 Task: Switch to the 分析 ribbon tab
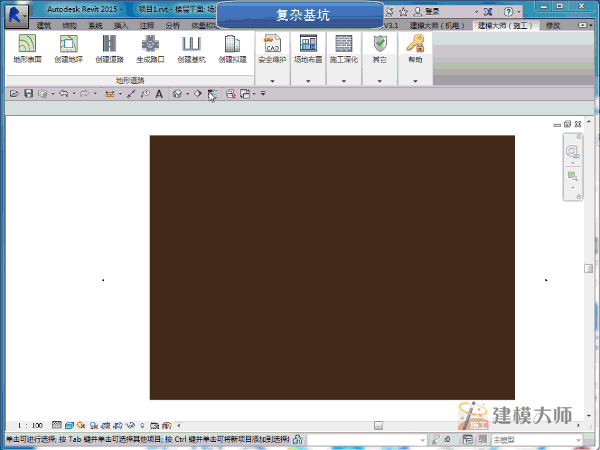pos(173,26)
